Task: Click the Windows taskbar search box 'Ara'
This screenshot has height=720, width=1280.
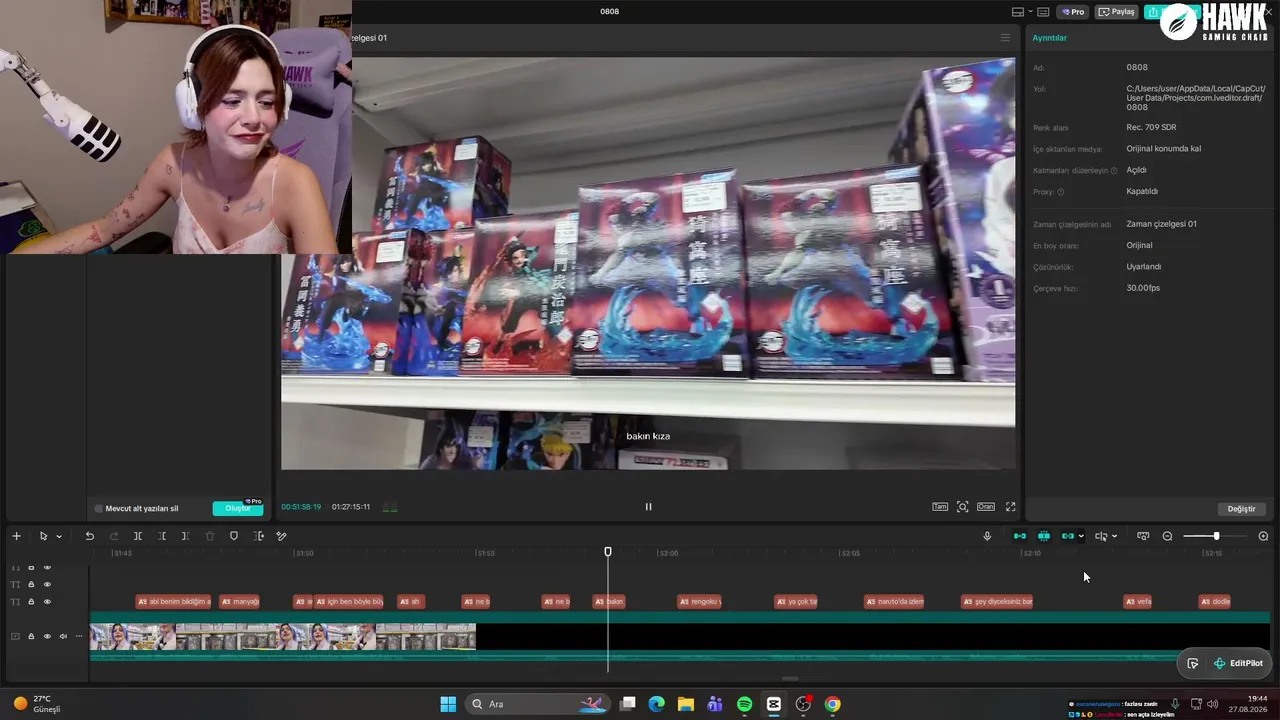Action: click(538, 704)
